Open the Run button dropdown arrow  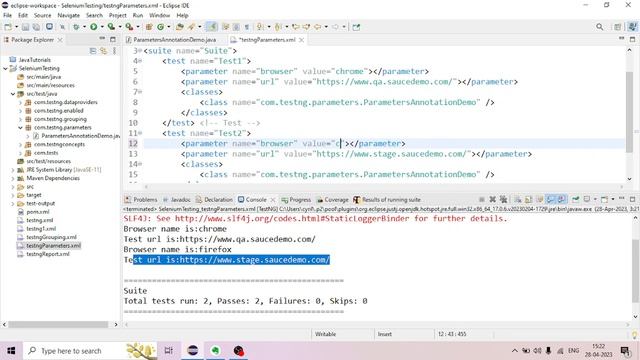(x=102, y=27)
